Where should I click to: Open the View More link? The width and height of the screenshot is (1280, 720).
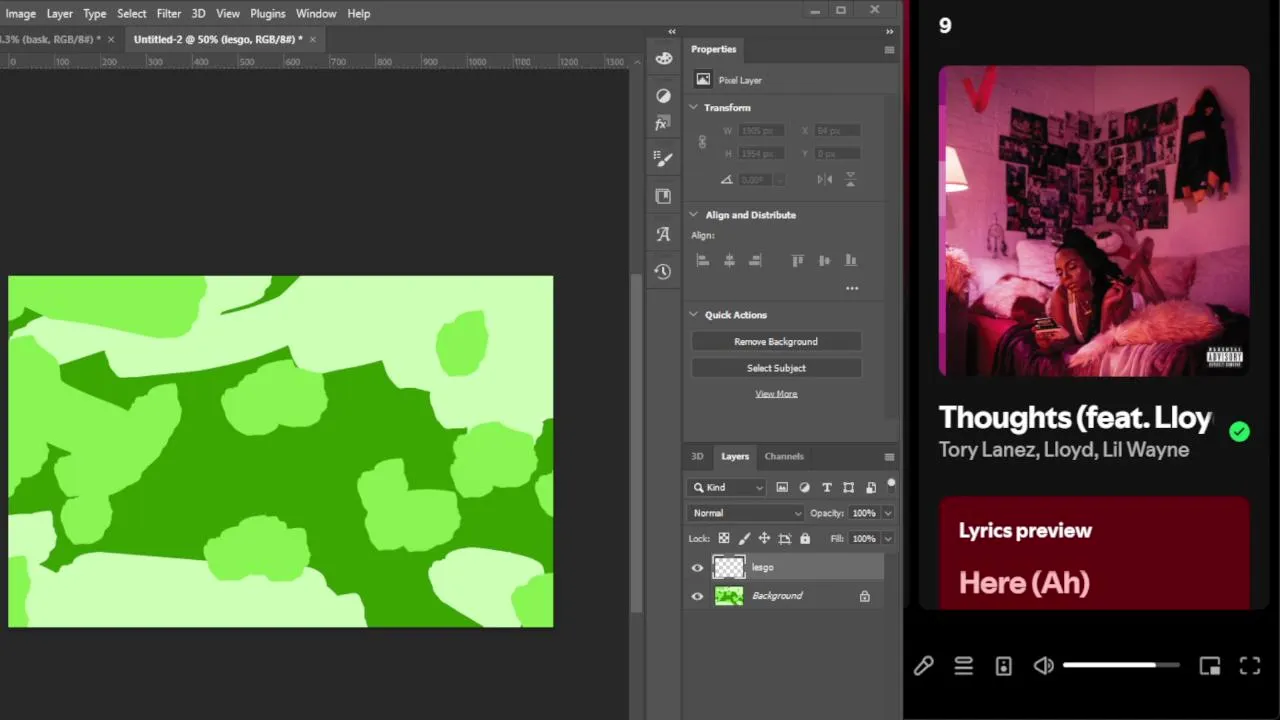pos(776,394)
